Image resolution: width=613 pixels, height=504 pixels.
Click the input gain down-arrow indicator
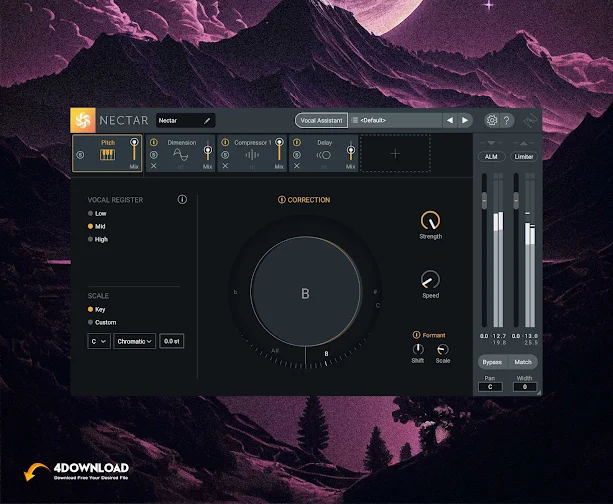click(x=491, y=143)
